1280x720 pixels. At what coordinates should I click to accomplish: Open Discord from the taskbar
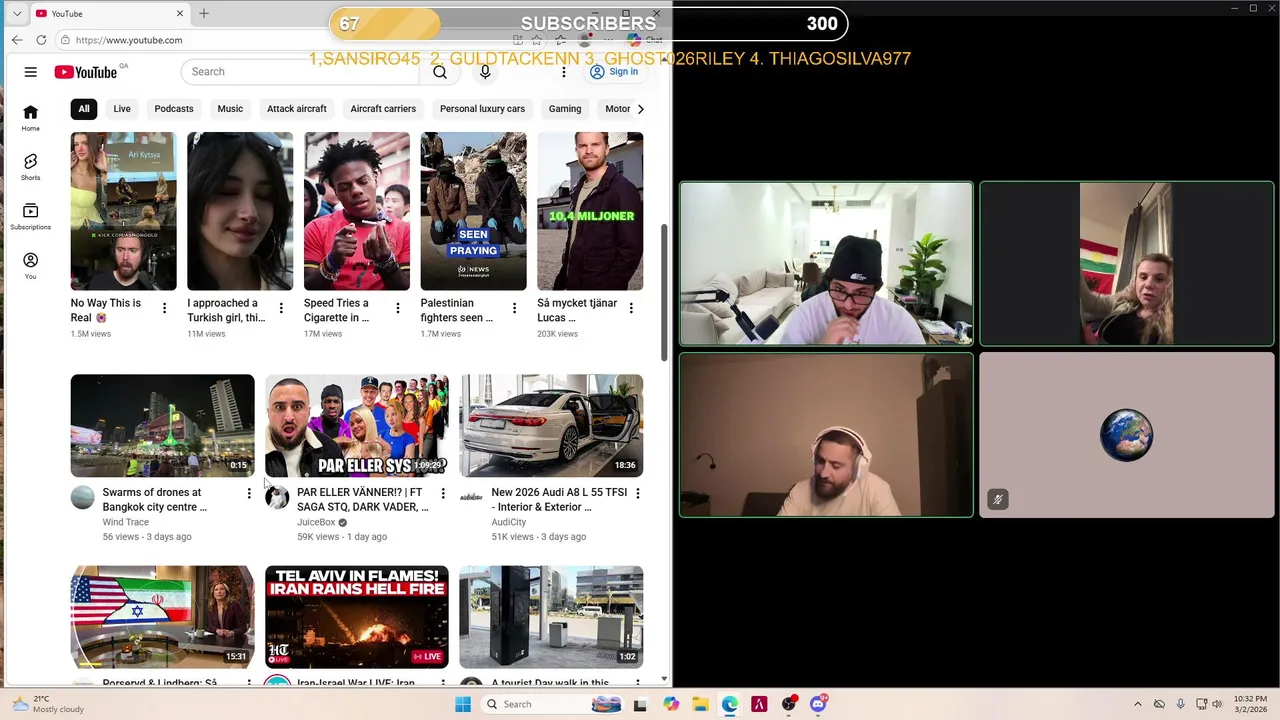coord(818,704)
